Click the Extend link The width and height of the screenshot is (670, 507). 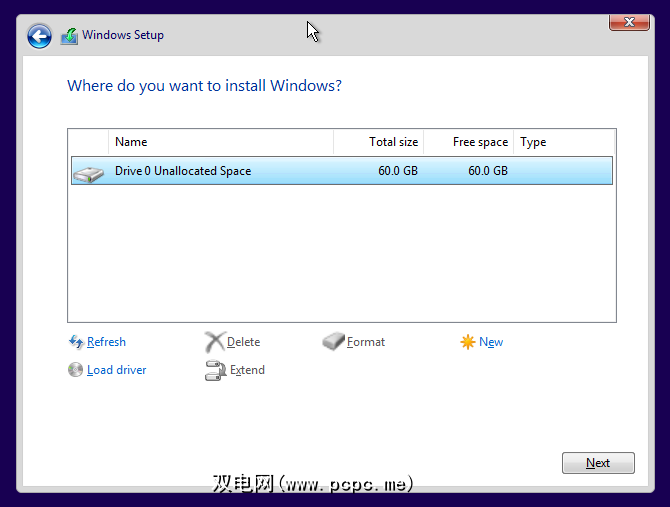tap(247, 369)
